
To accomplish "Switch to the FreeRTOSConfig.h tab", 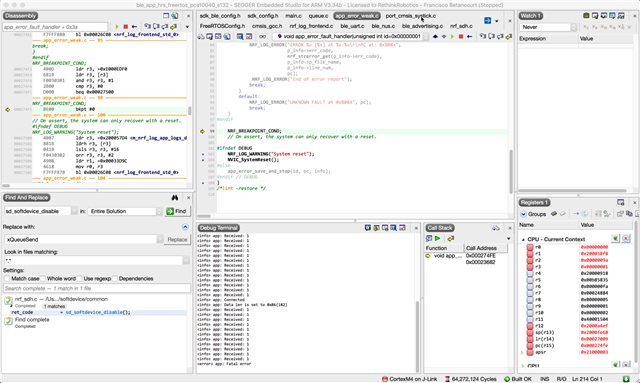I will [222, 26].
